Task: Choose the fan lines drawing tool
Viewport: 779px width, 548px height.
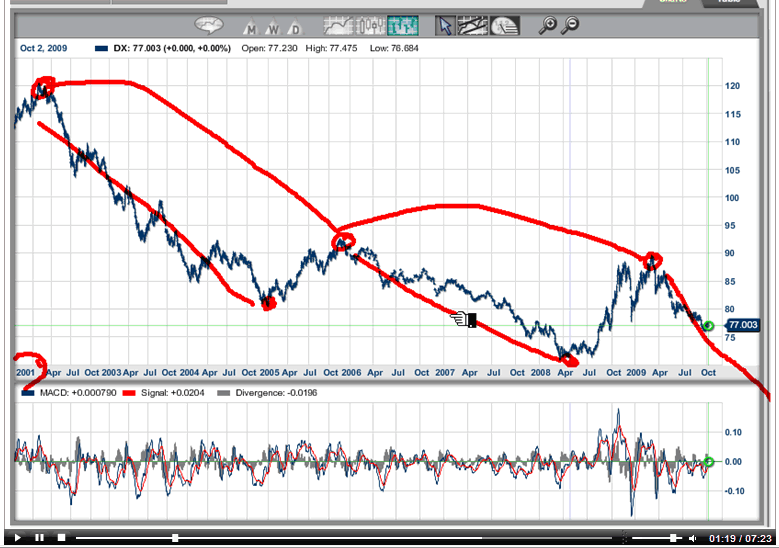Action: click(505, 26)
